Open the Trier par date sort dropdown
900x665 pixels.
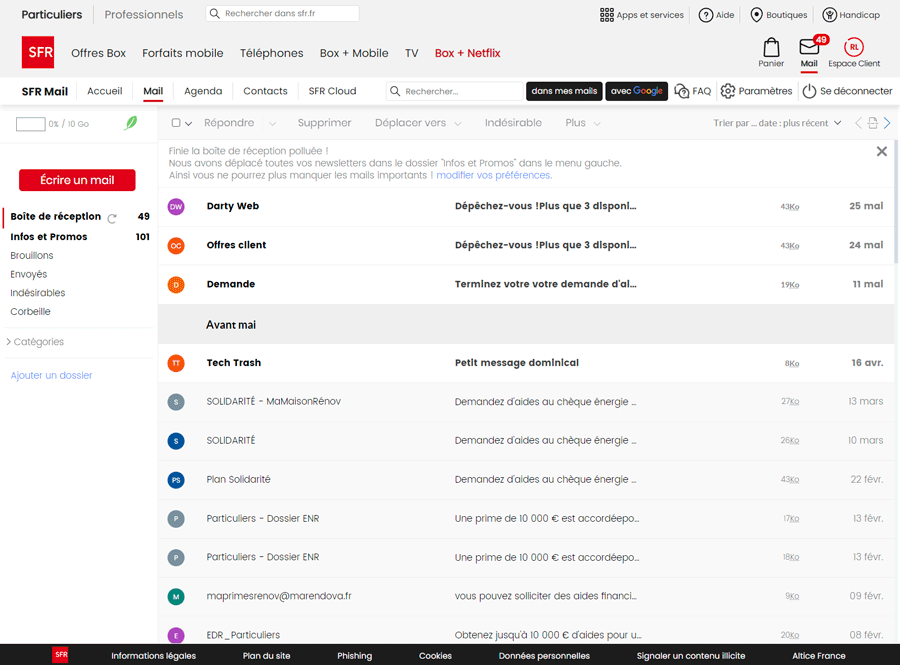(777, 123)
